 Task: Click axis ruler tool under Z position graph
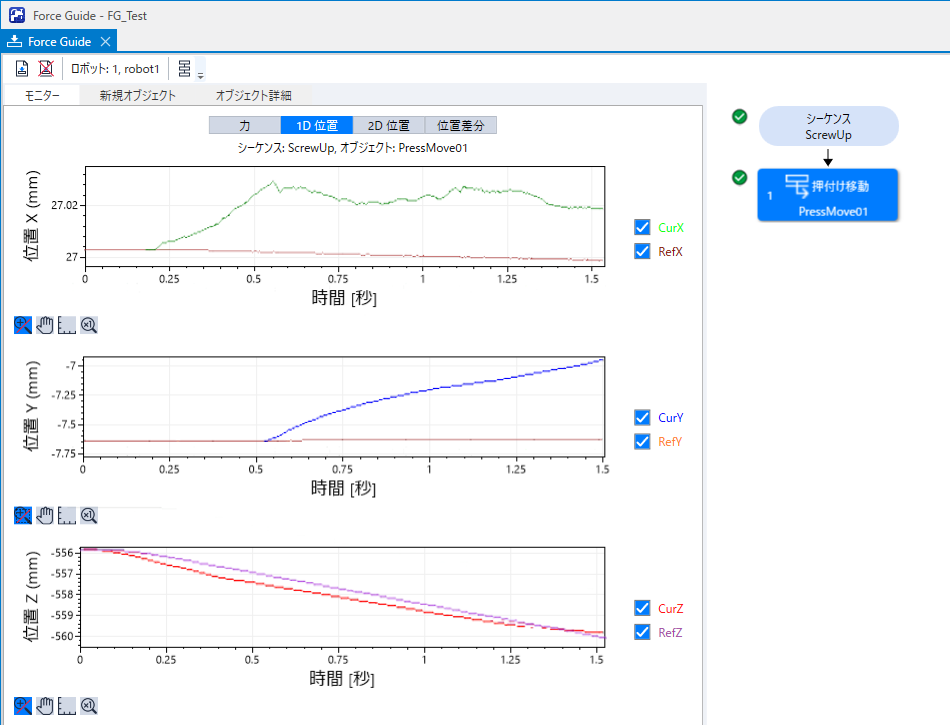pyautogui.click(x=67, y=706)
